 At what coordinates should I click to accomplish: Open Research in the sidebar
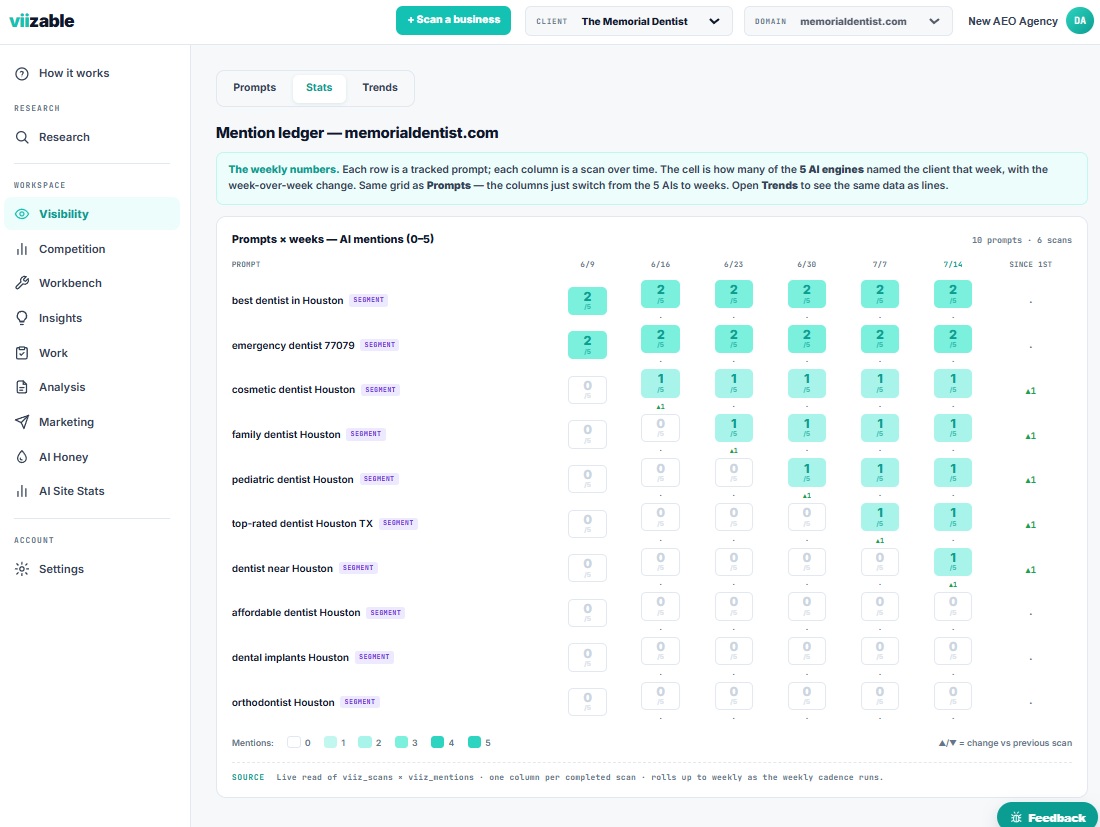(x=92, y=137)
